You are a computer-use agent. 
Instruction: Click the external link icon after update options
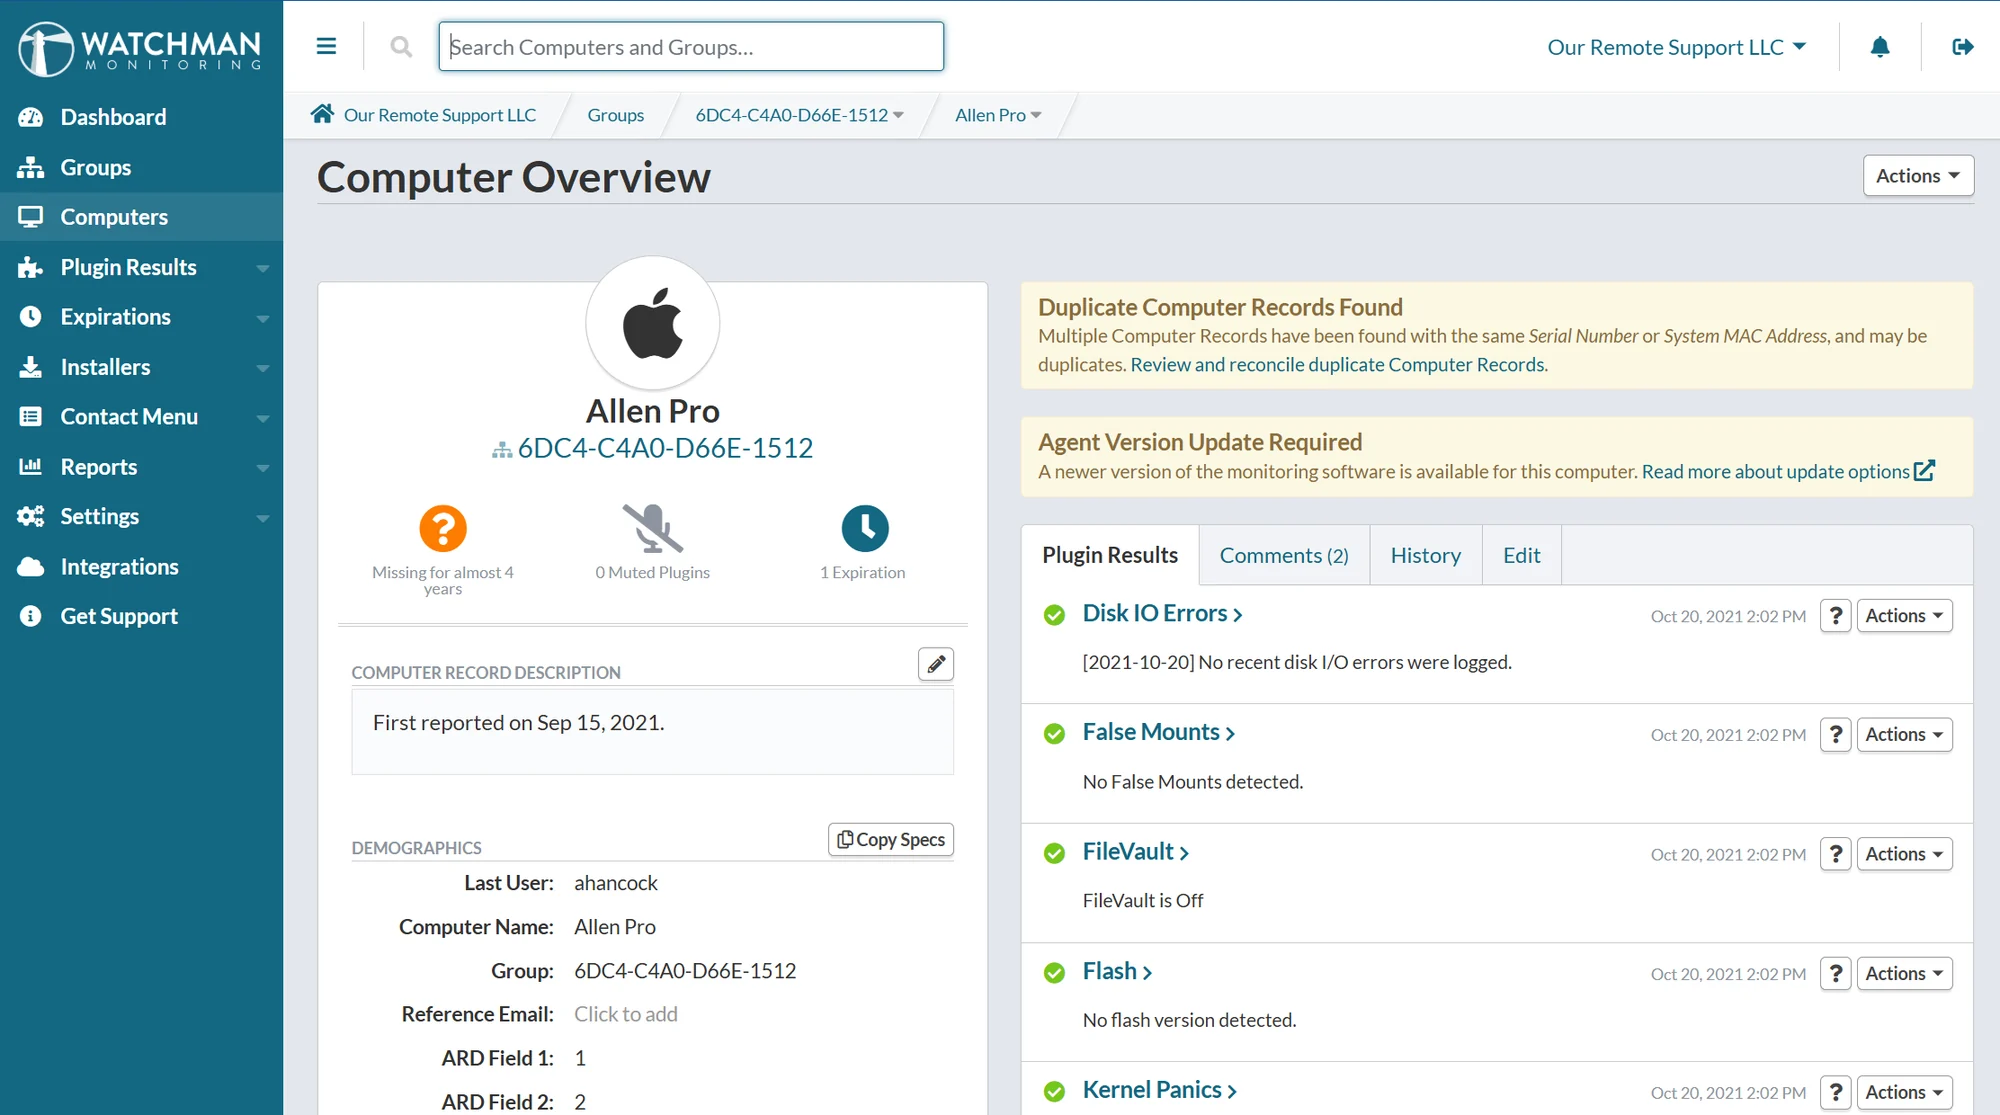pos(1925,470)
